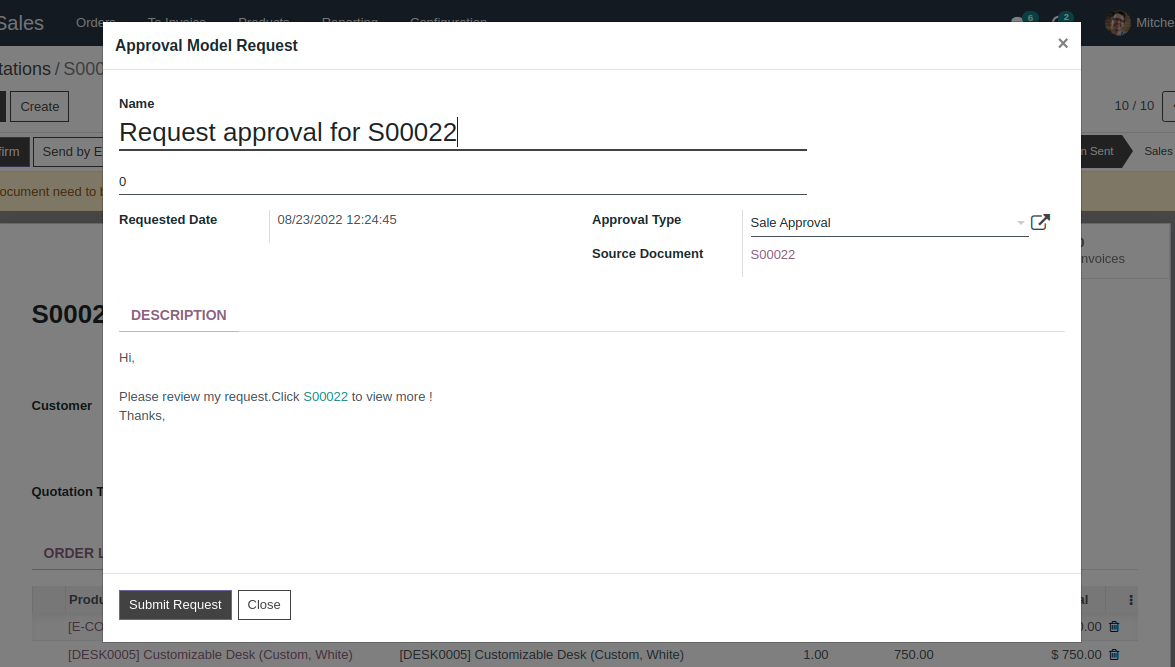Open the S00022 source document link
This screenshot has height=667, width=1175.
tap(772, 255)
